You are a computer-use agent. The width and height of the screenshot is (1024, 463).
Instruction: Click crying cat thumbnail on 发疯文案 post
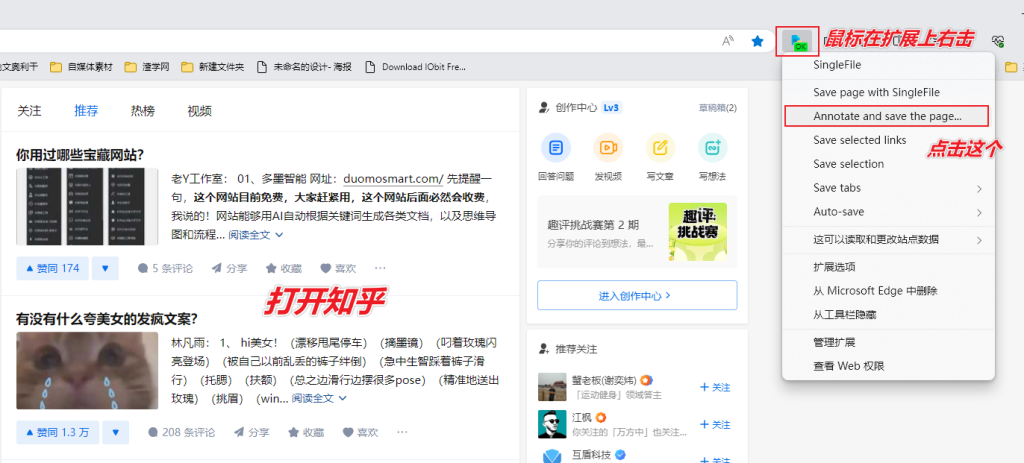tap(87, 371)
